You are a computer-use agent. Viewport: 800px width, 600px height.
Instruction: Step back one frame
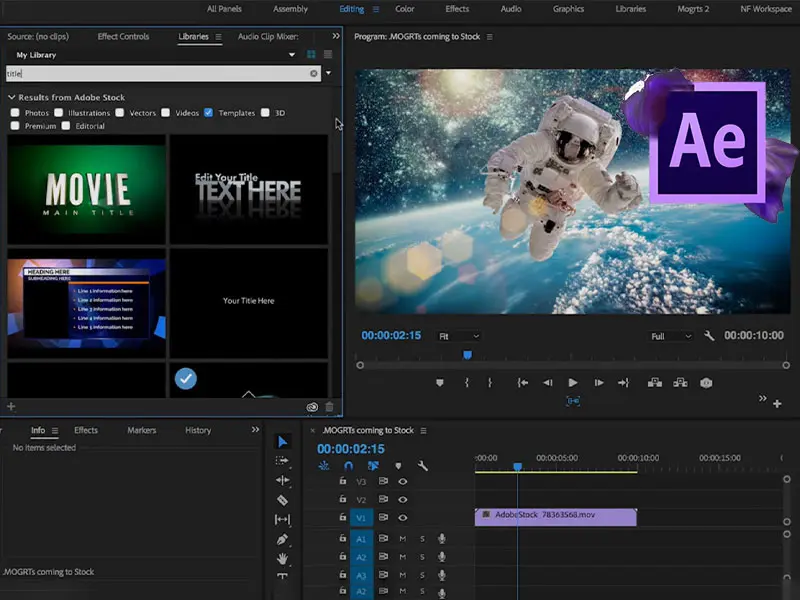[547, 383]
